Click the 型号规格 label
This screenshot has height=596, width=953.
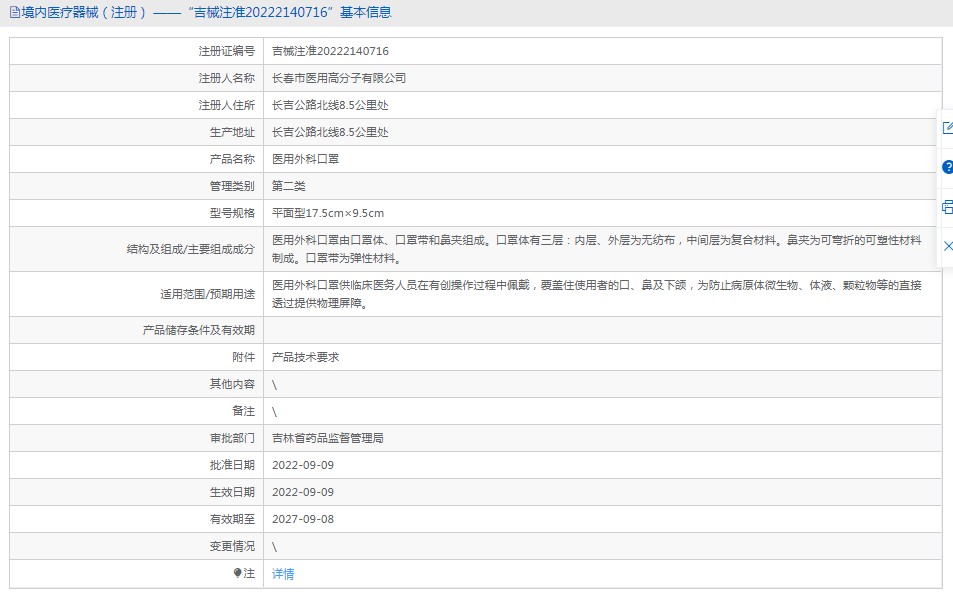coord(232,213)
